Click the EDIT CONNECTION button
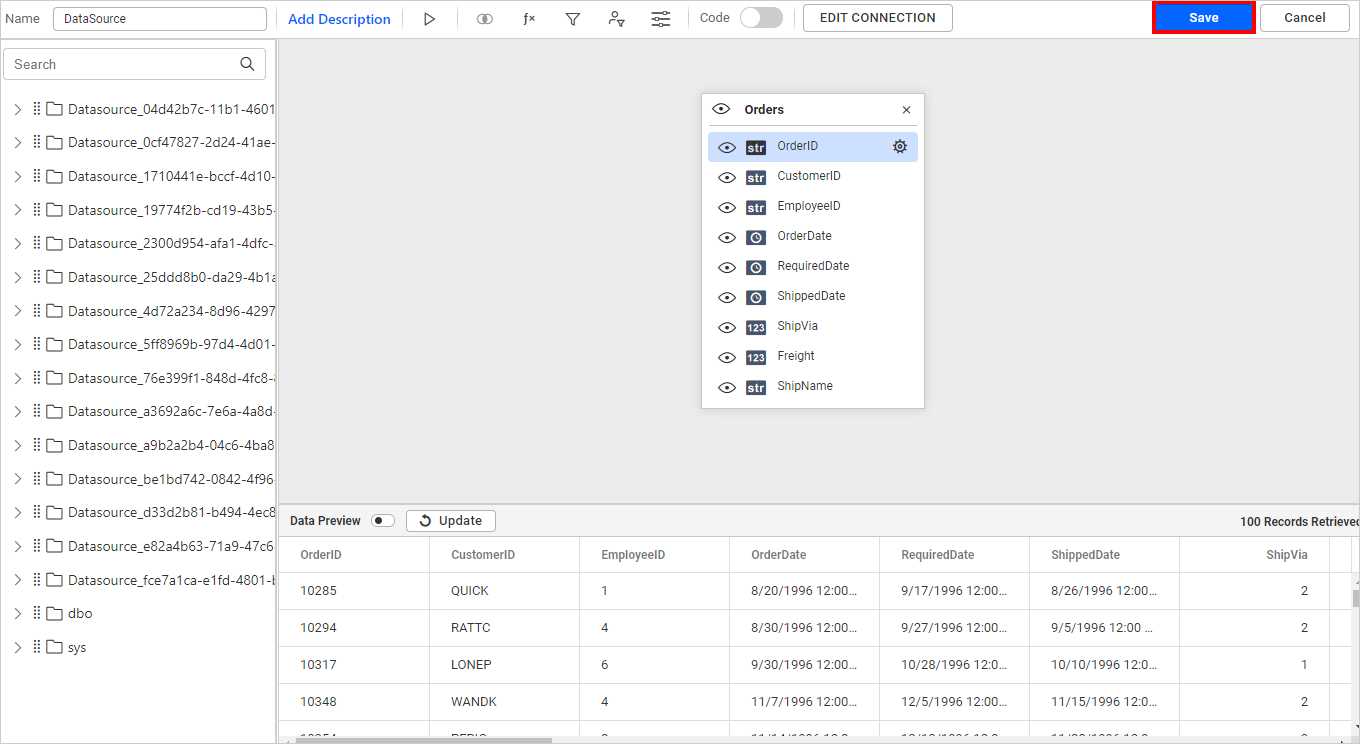This screenshot has height=744, width=1360. click(877, 18)
